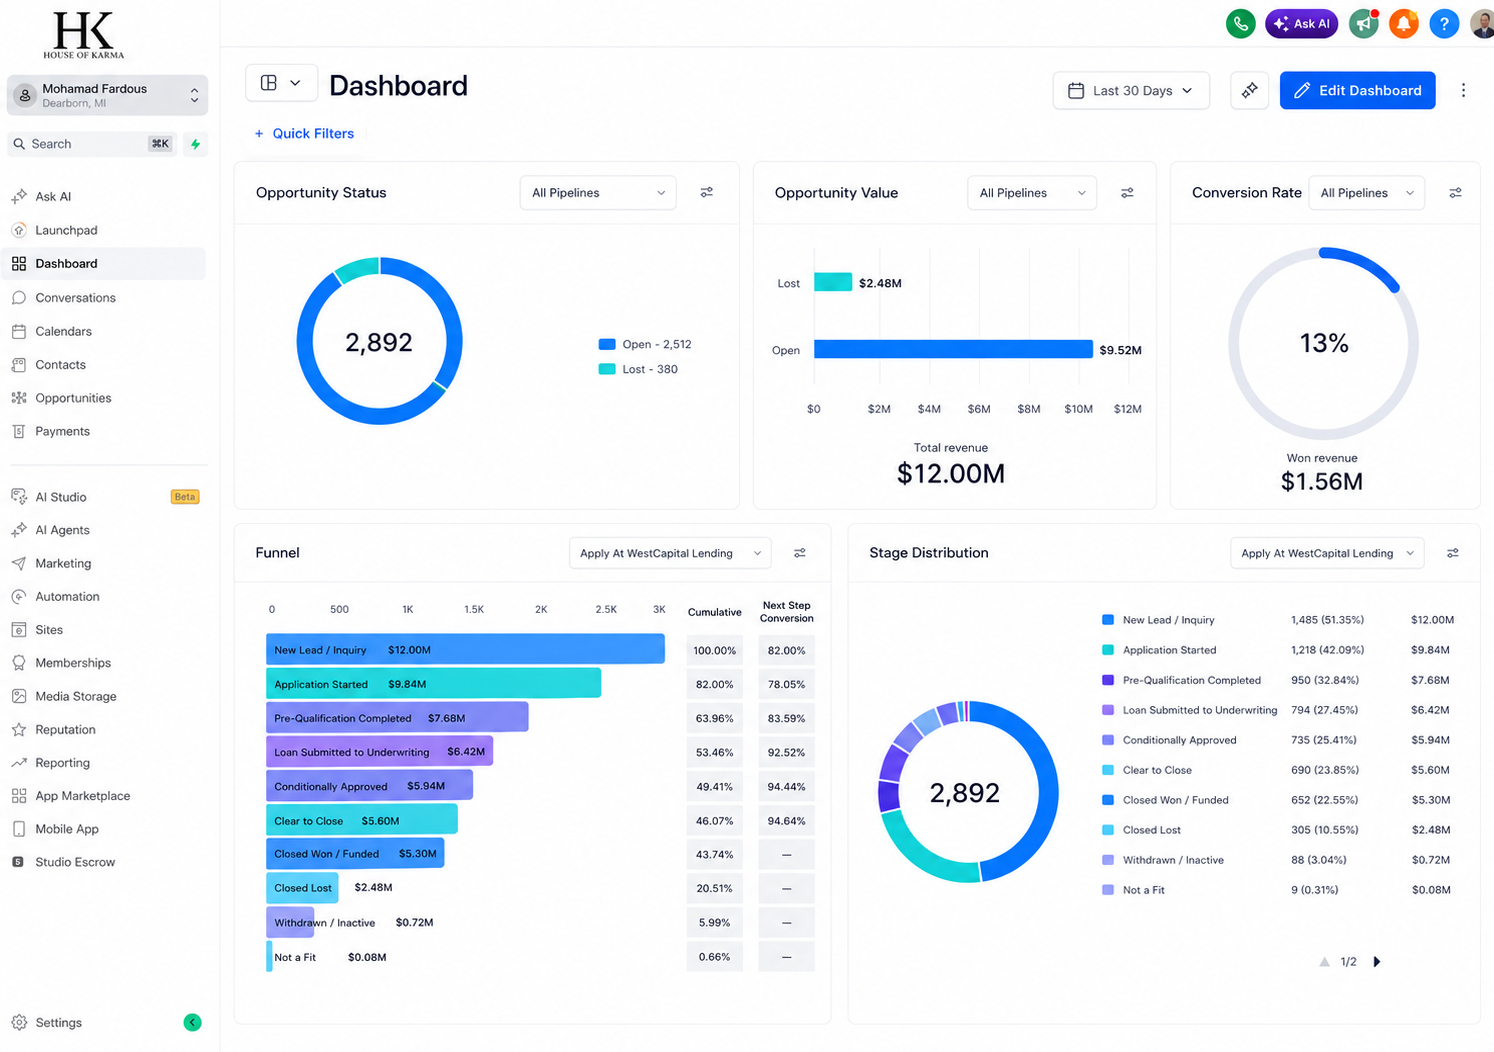Toggle the Lost legend swatch in Opportunity Status
Viewport: 1494px width, 1052px height.
click(x=607, y=369)
